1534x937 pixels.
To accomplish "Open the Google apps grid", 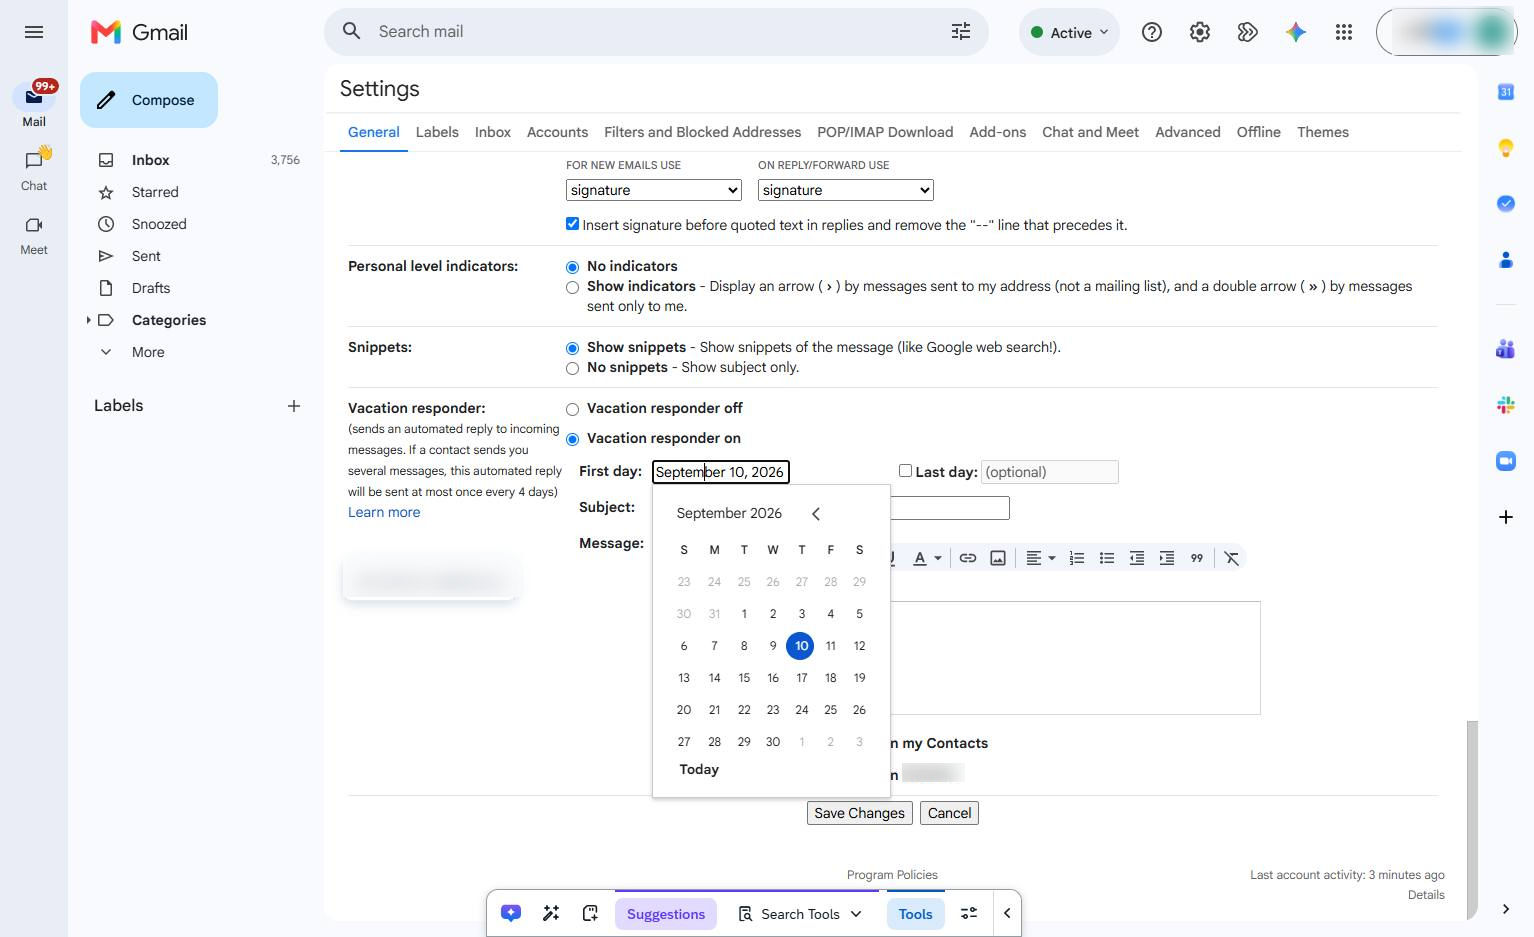I will (1344, 32).
